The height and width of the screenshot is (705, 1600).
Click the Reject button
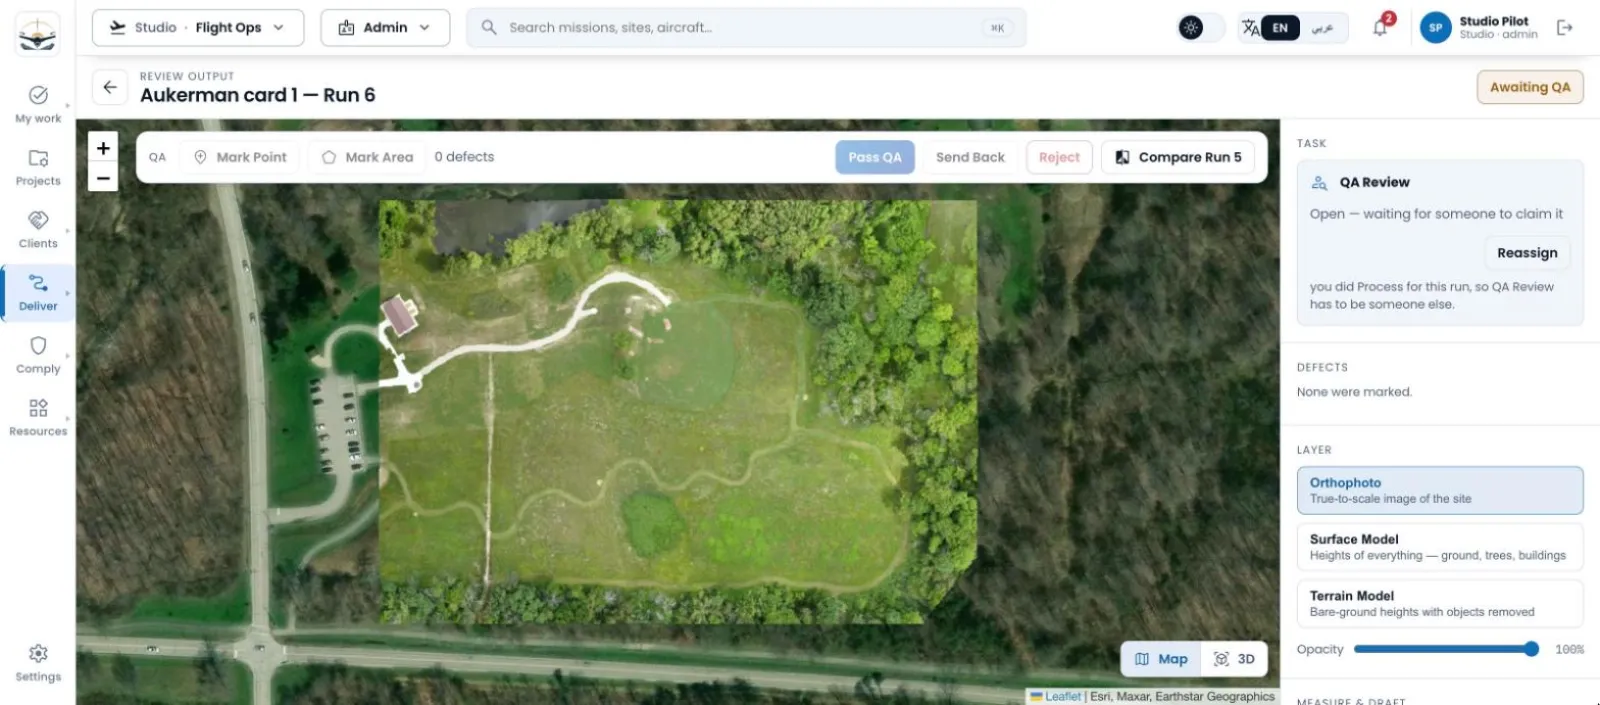(x=1059, y=157)
